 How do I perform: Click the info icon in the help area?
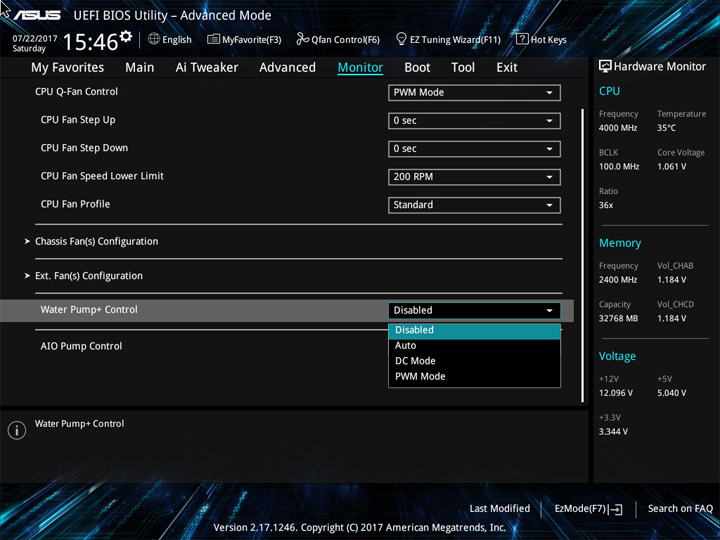(17, 430)
